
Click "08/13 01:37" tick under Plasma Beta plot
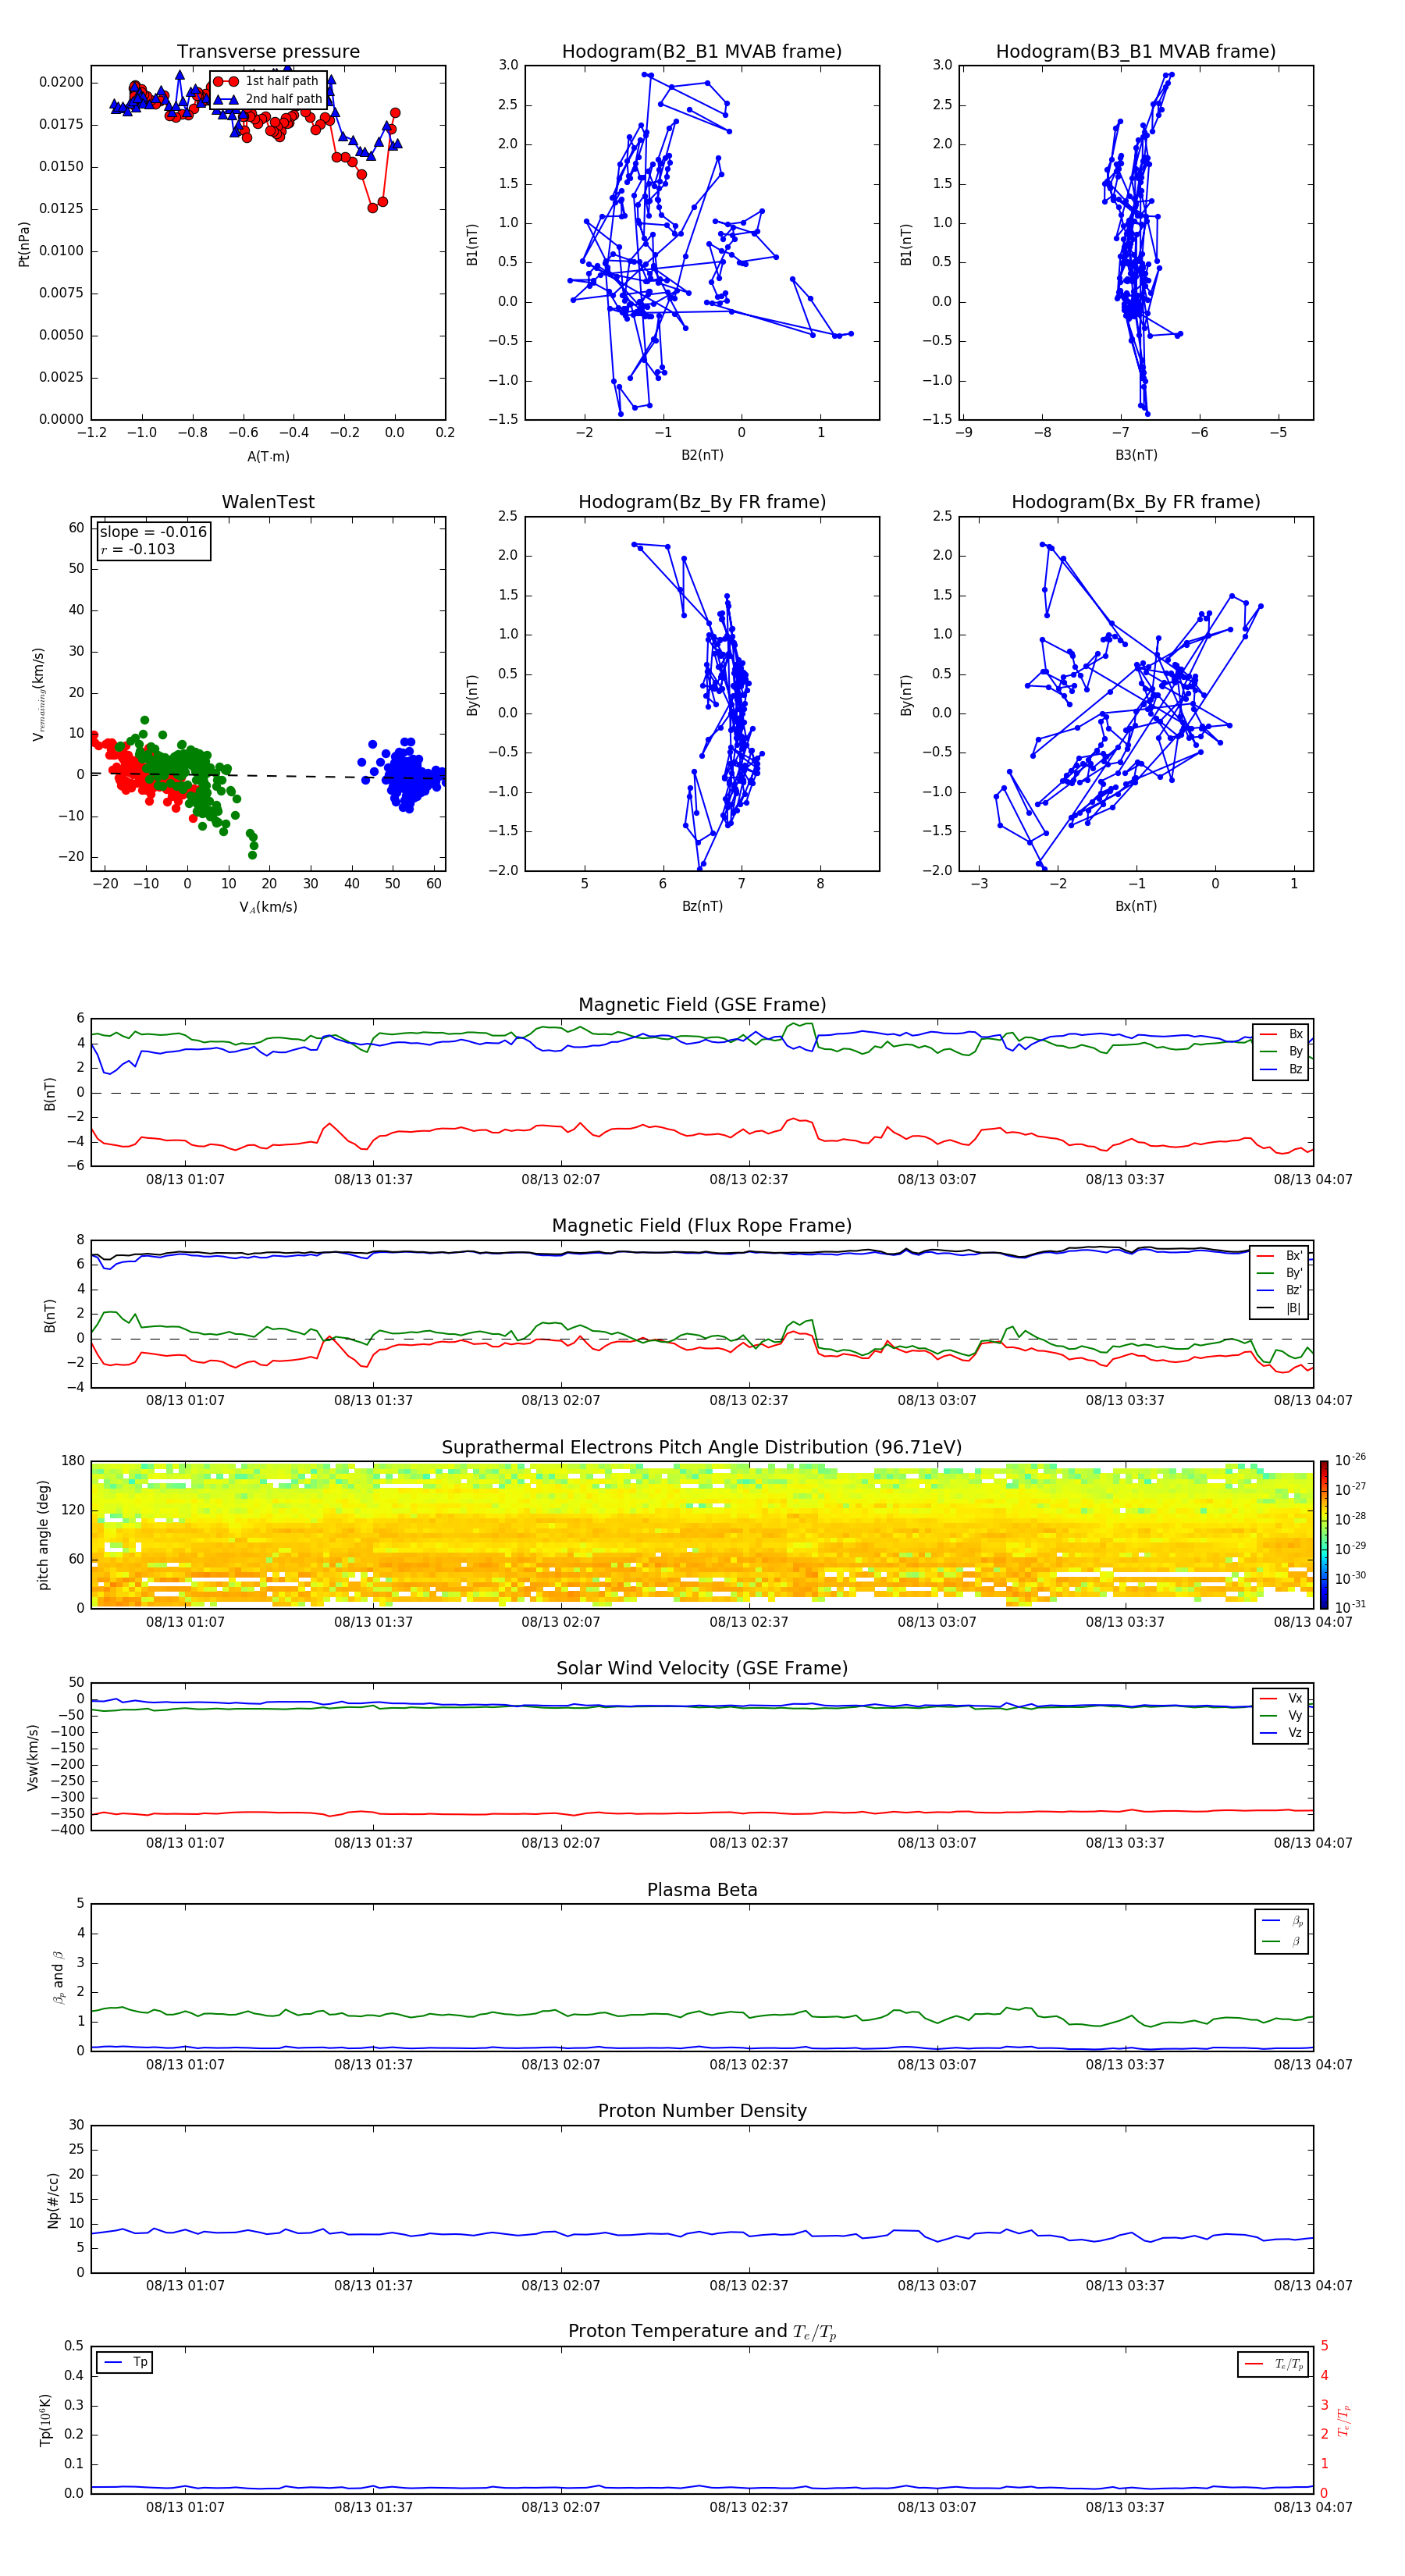coord(373,2064)
